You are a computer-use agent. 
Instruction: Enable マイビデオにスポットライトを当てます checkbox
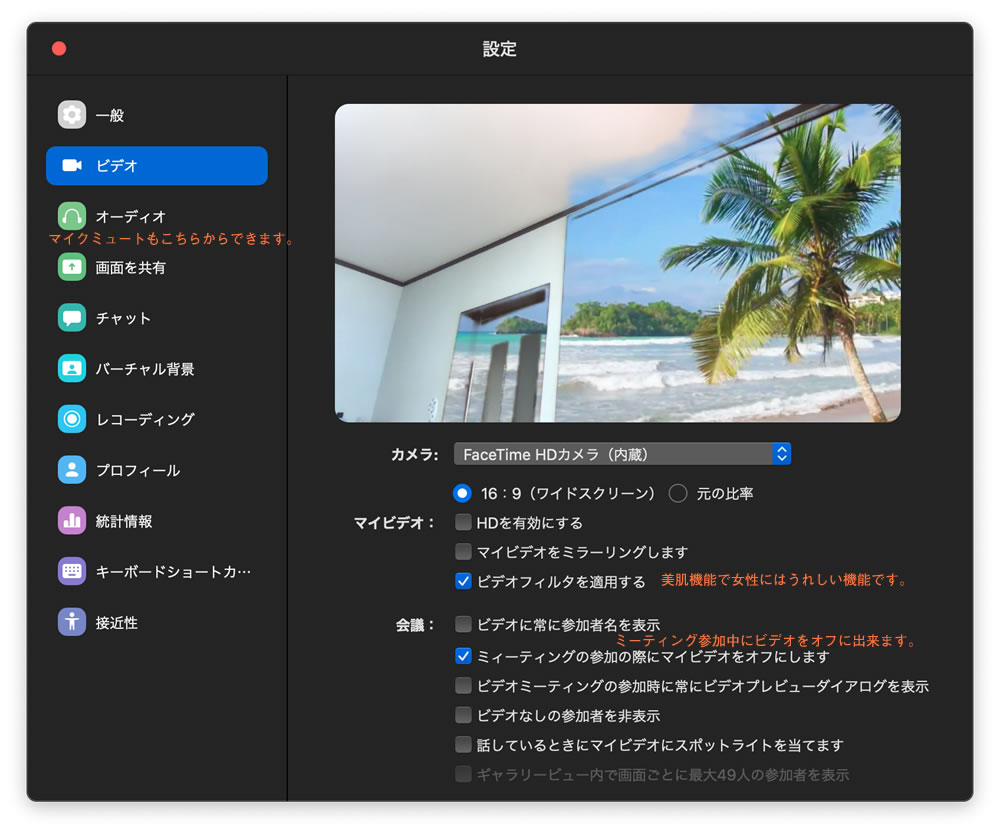coord(463,744)
